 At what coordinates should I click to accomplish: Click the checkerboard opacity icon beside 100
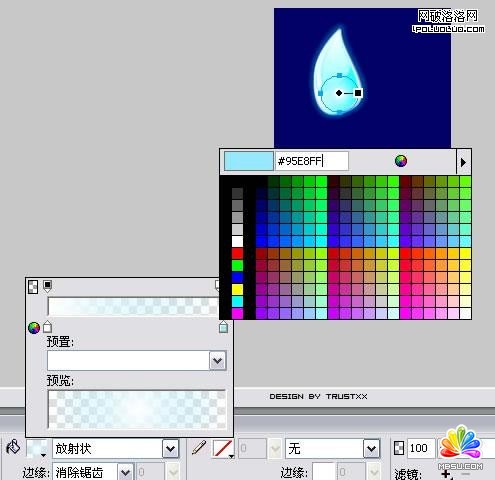coord(399,448)
